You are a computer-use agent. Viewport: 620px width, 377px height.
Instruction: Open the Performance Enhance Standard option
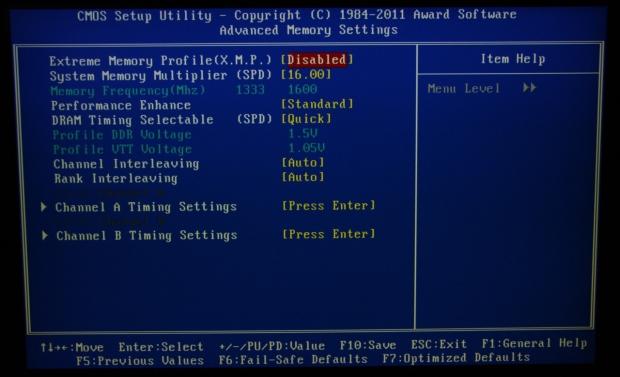click(317, 104)
